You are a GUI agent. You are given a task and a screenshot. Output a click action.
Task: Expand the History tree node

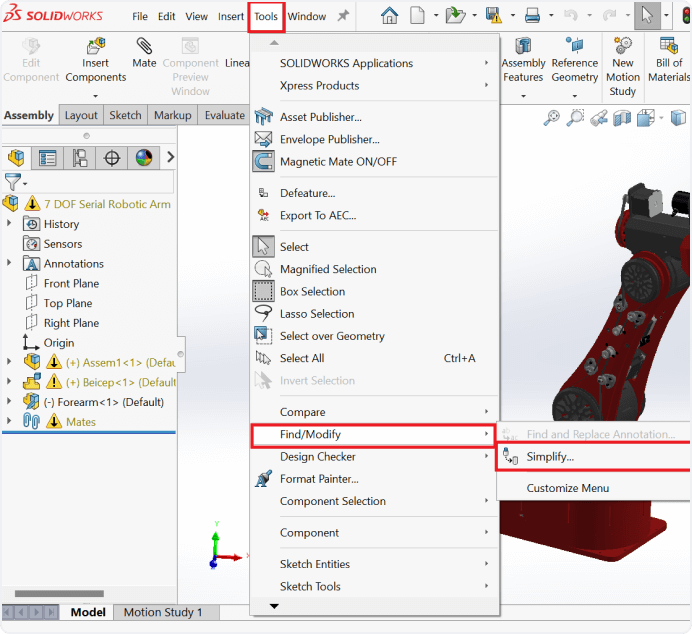click(x=9, y=224)
